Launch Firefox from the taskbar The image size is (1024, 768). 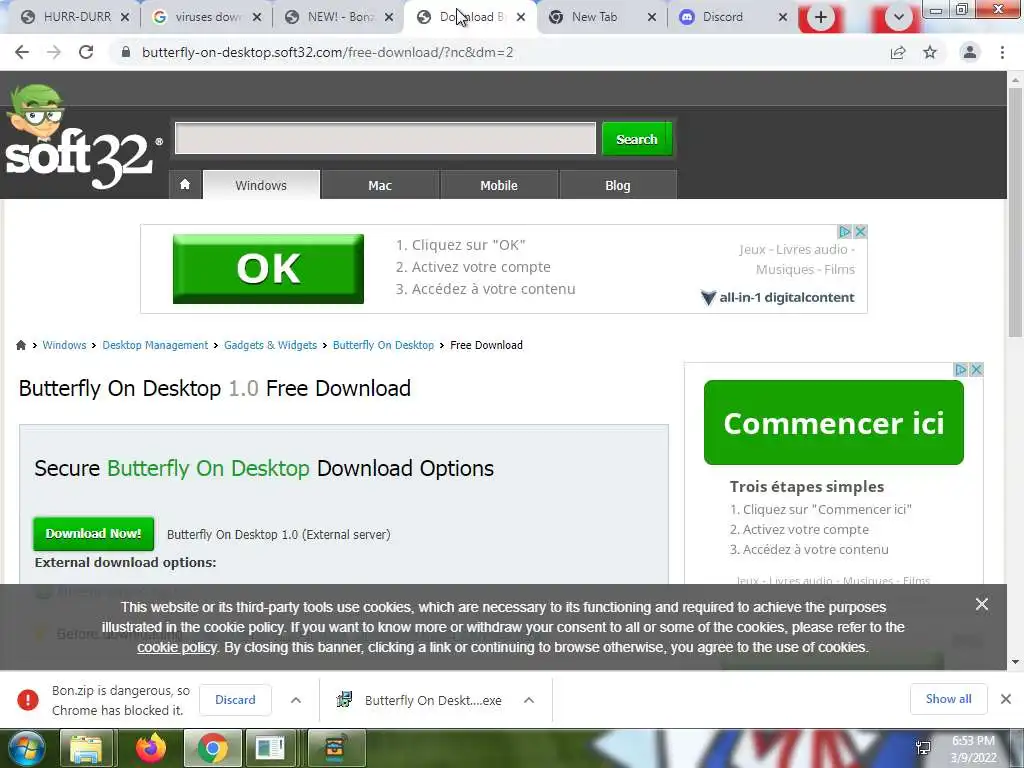coord(151,748)
